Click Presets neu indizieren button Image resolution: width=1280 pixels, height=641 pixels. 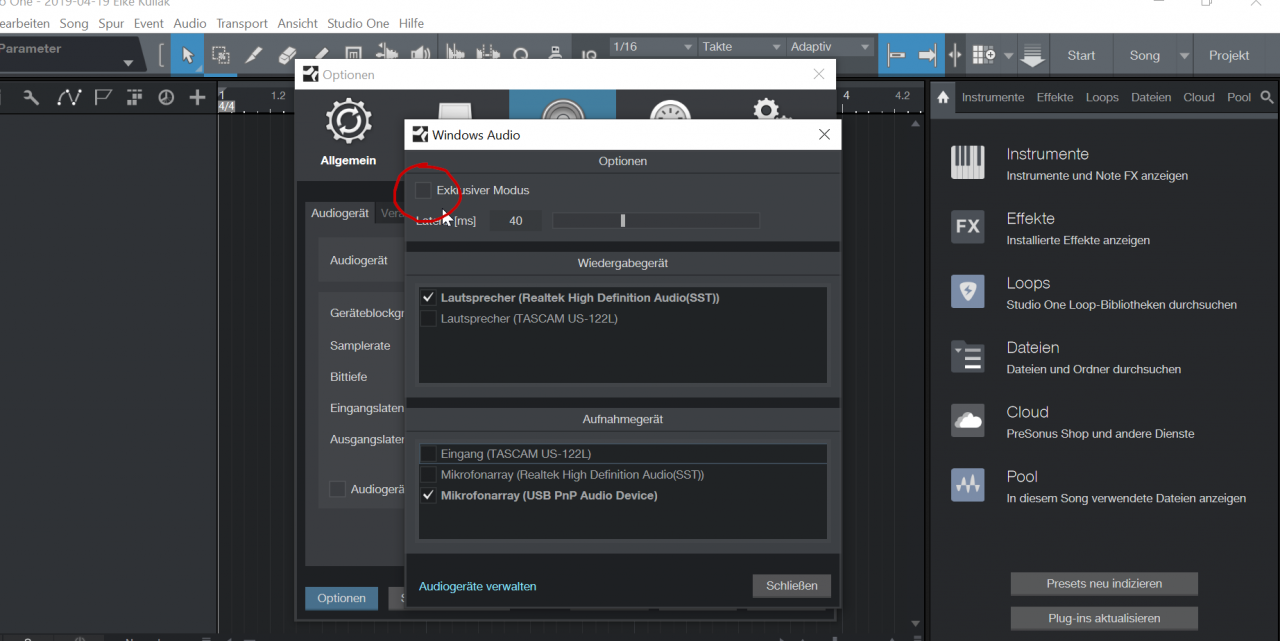tap(1104, 583)
